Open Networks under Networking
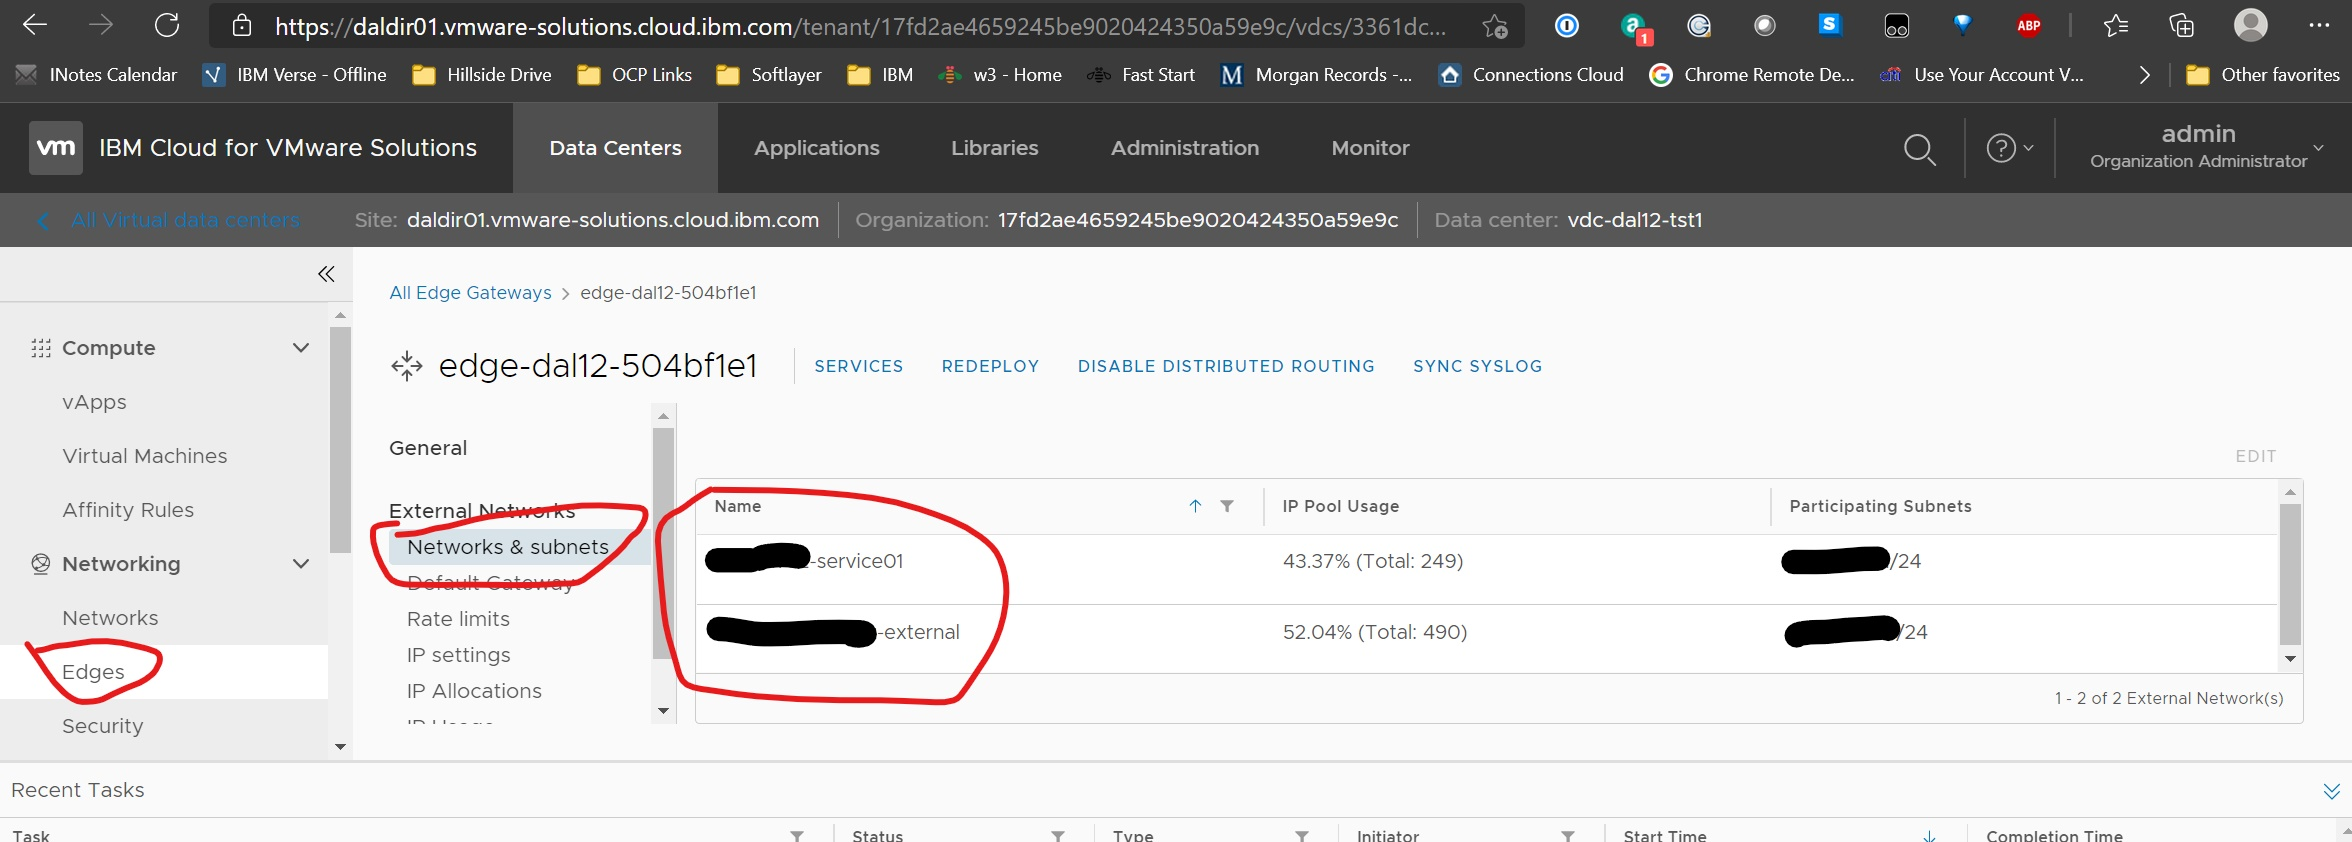 [x=110, y=618]
